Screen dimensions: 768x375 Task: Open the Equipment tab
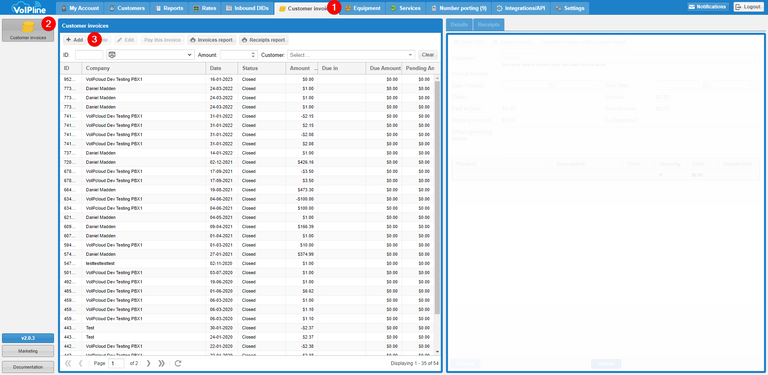click(x=362, y=8)
